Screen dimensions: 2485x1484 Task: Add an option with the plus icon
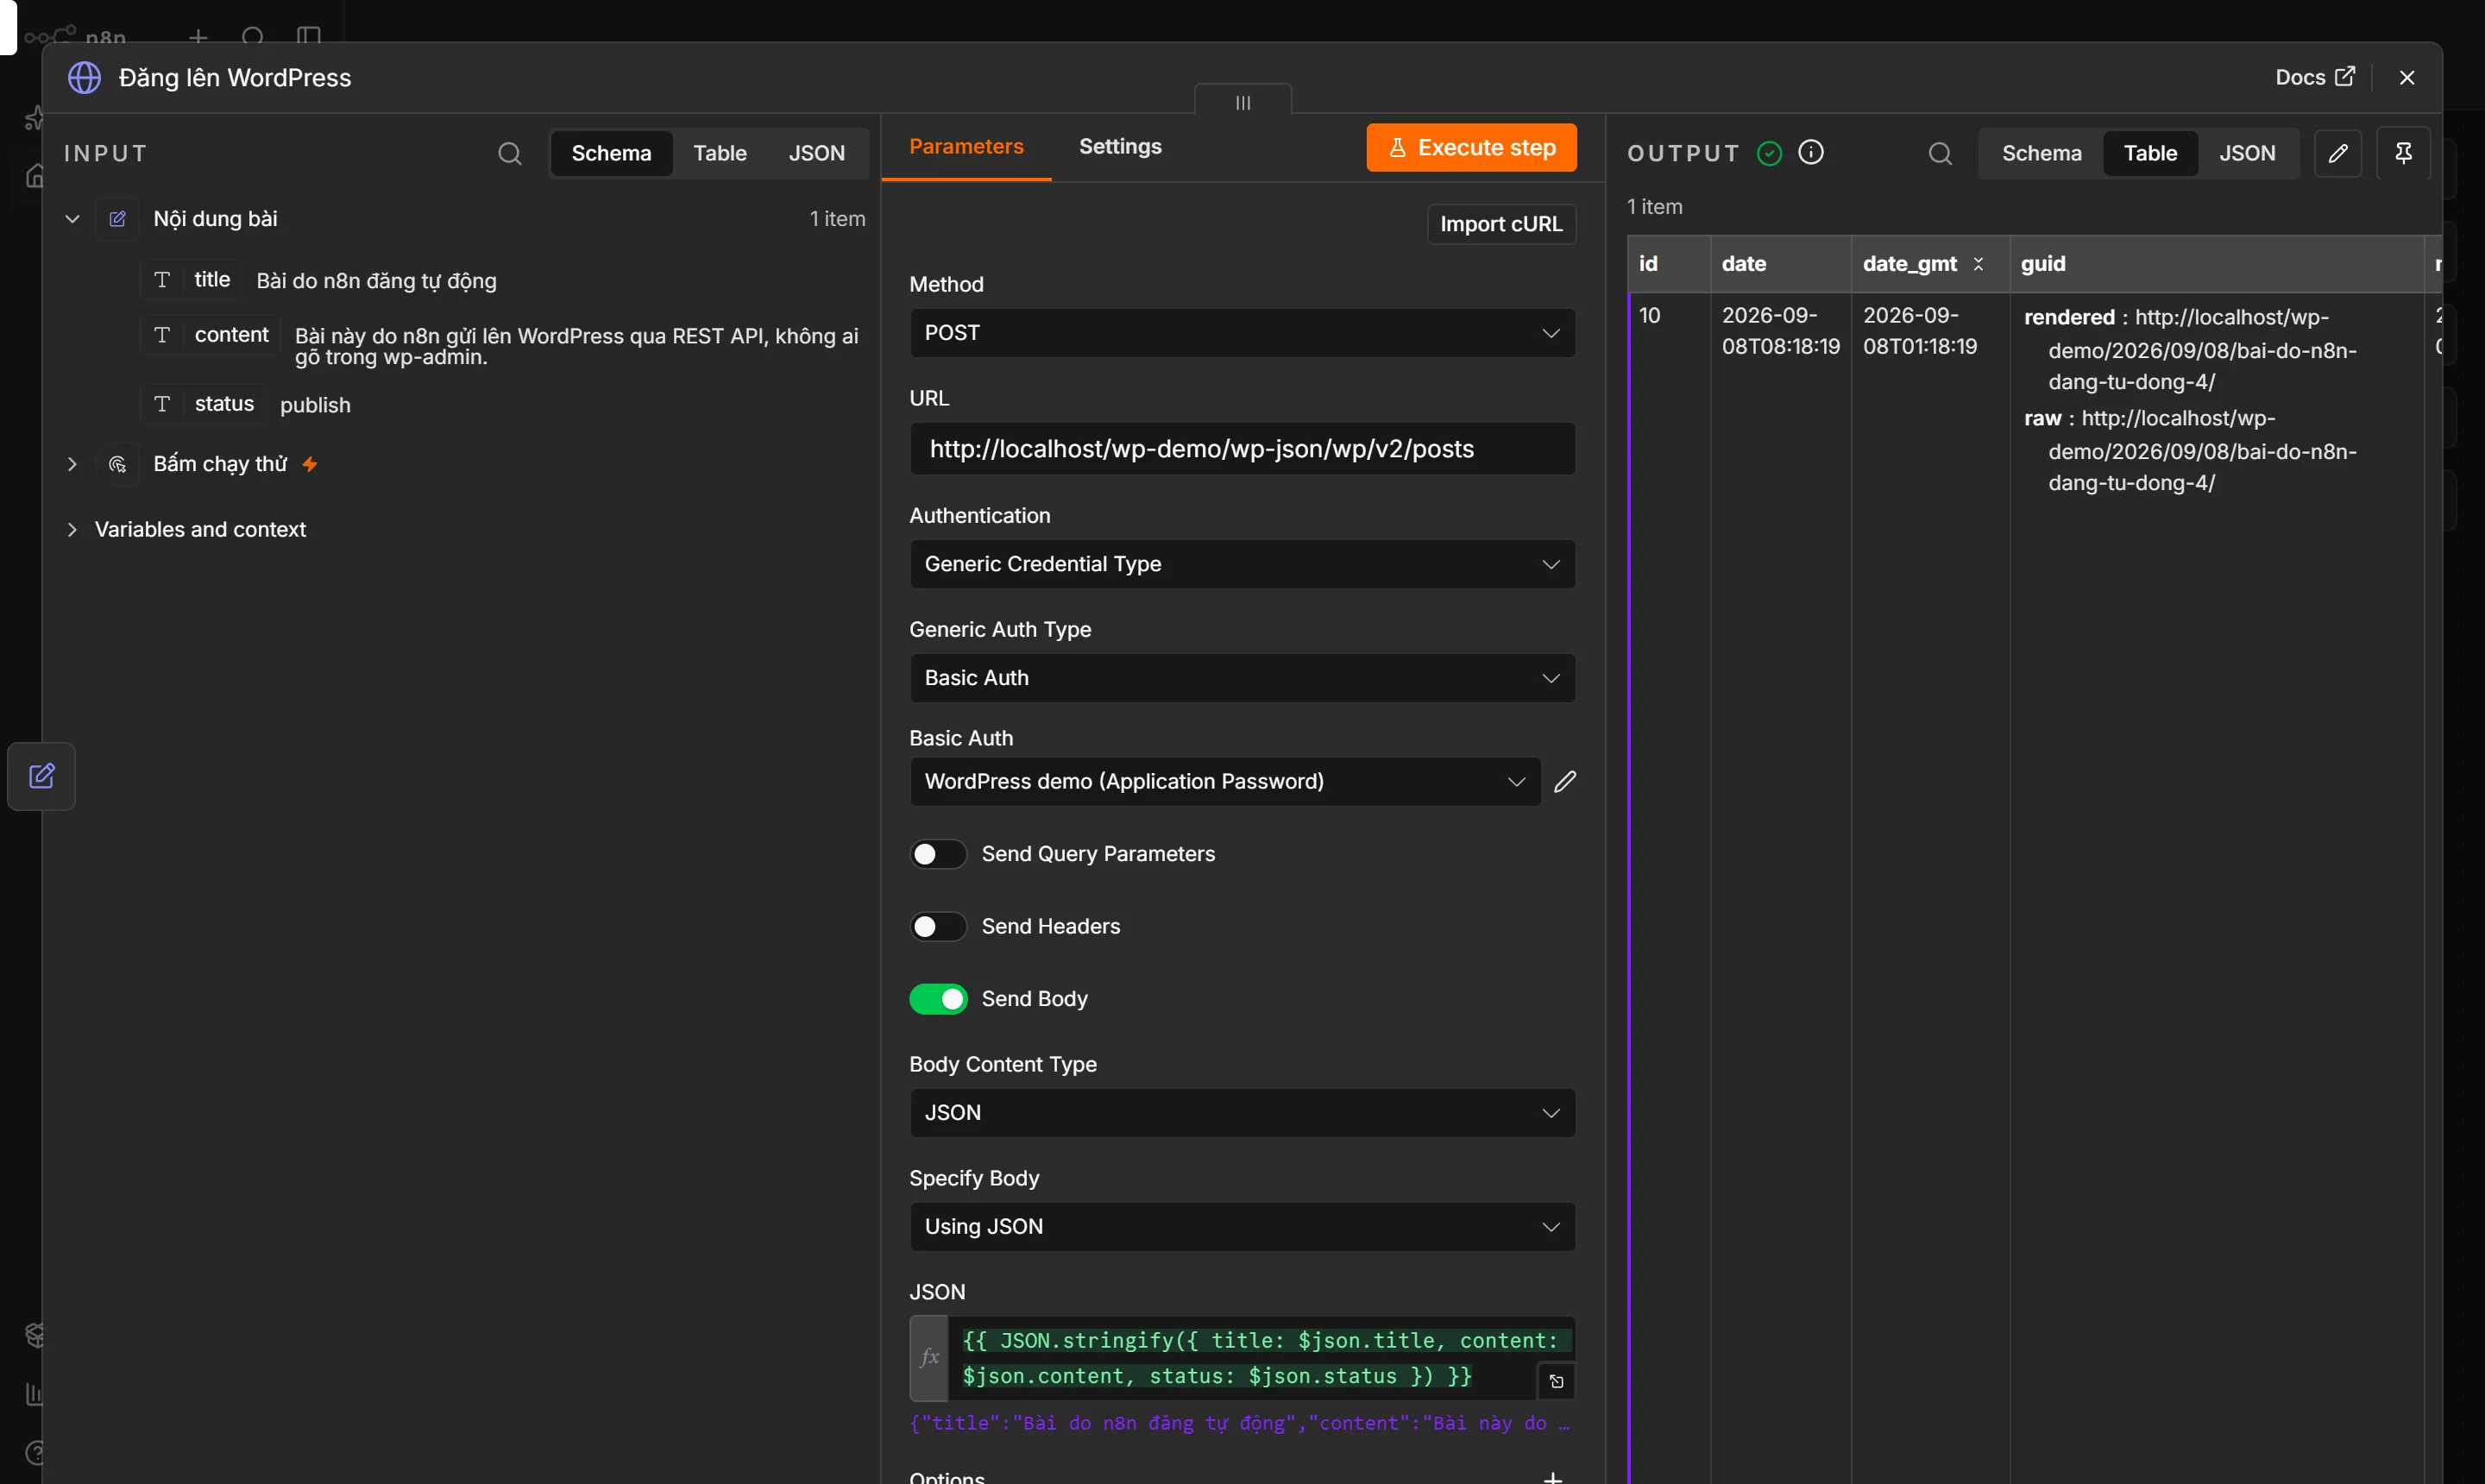(1552, 1477)
